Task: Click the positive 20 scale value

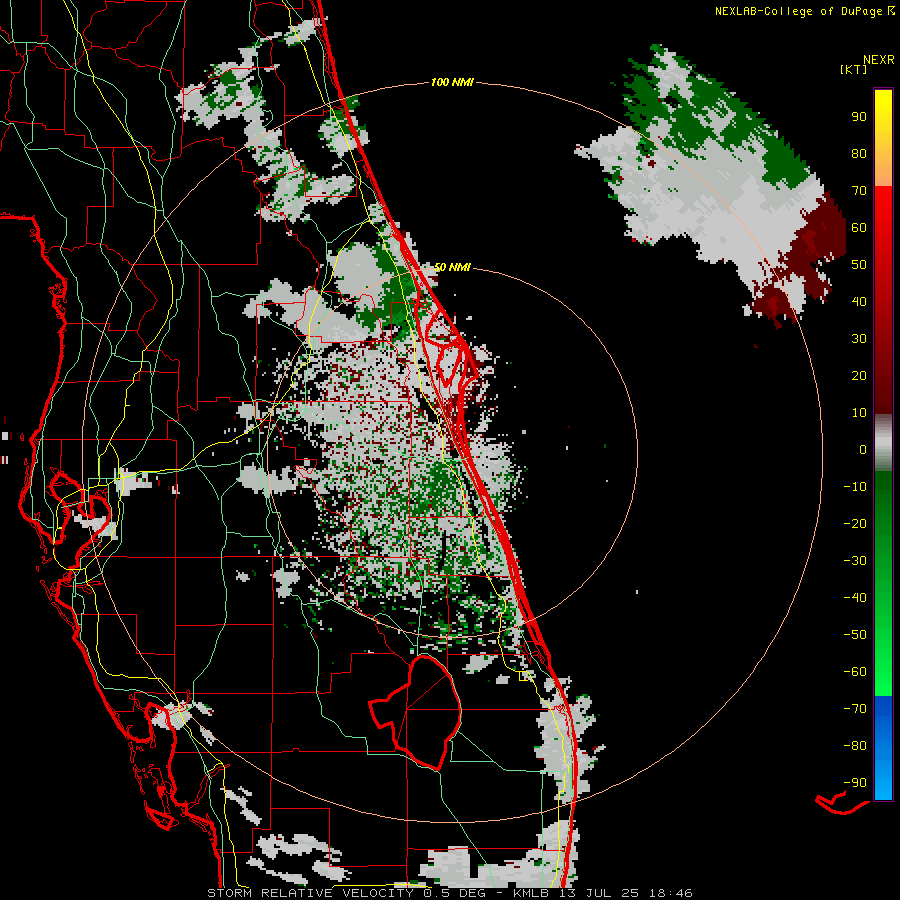Action: click(x=859, y=375)
